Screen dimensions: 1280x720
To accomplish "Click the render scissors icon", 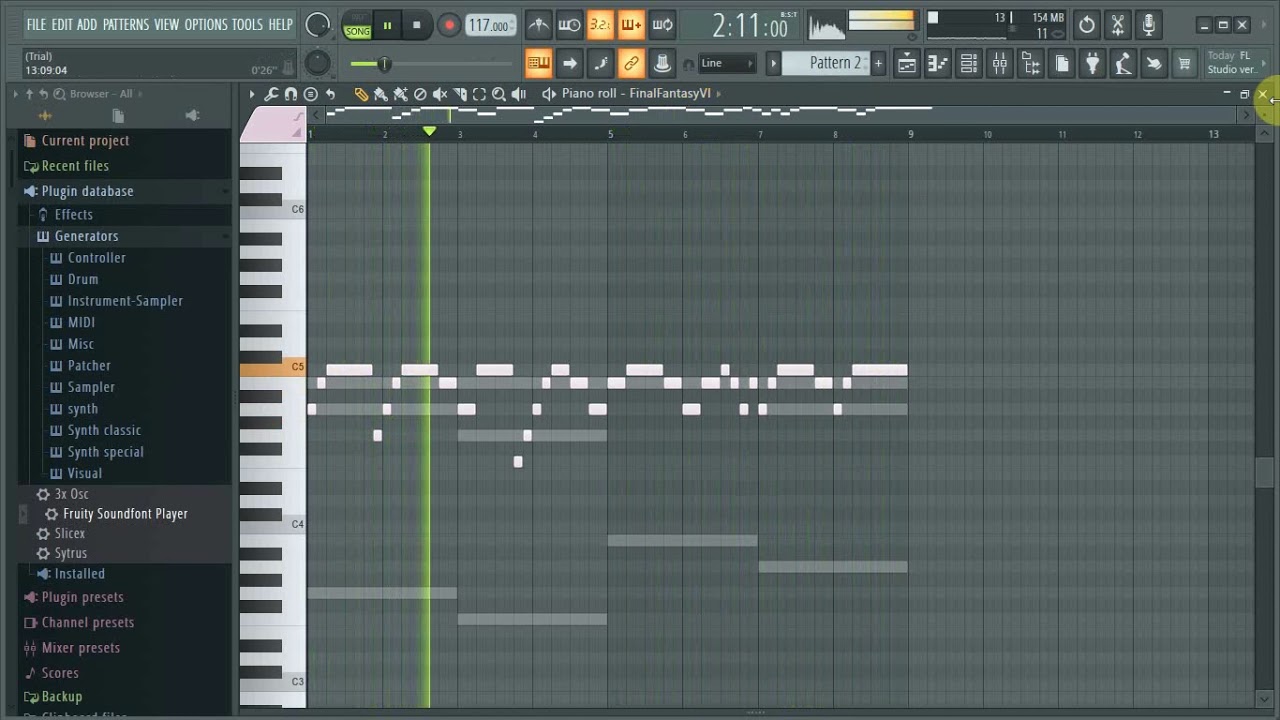I will (1118, 25).
